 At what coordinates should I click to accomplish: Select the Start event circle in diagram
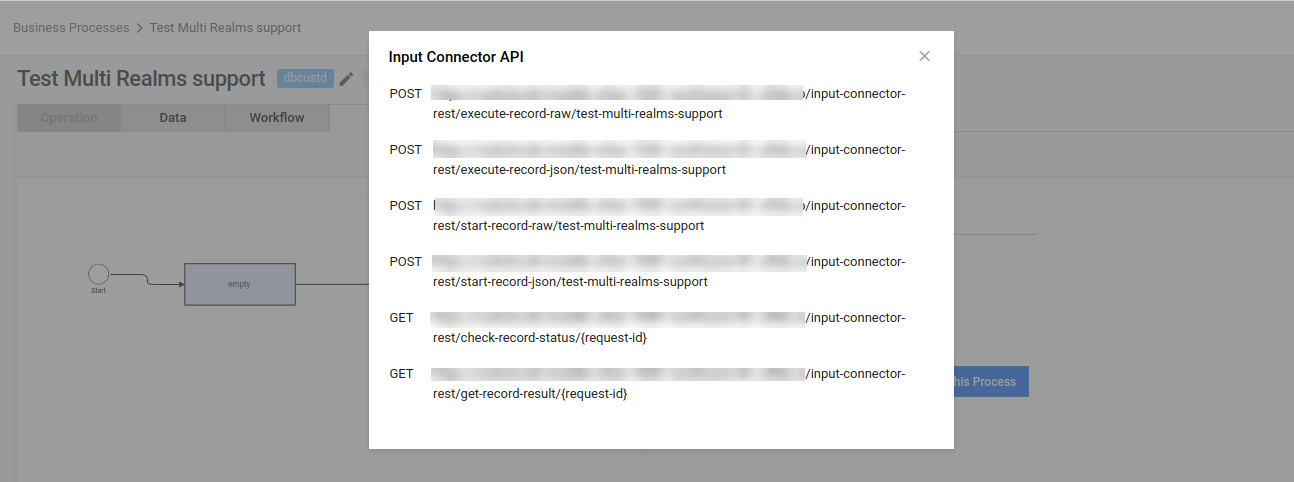coord(98,273)
